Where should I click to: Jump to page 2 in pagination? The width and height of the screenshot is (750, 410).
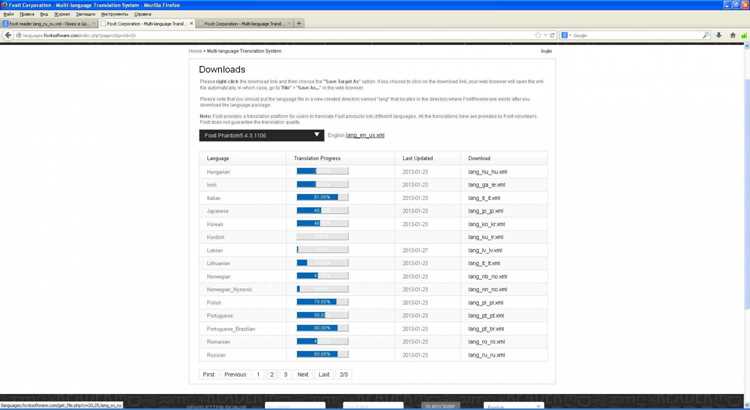[272, 375]
